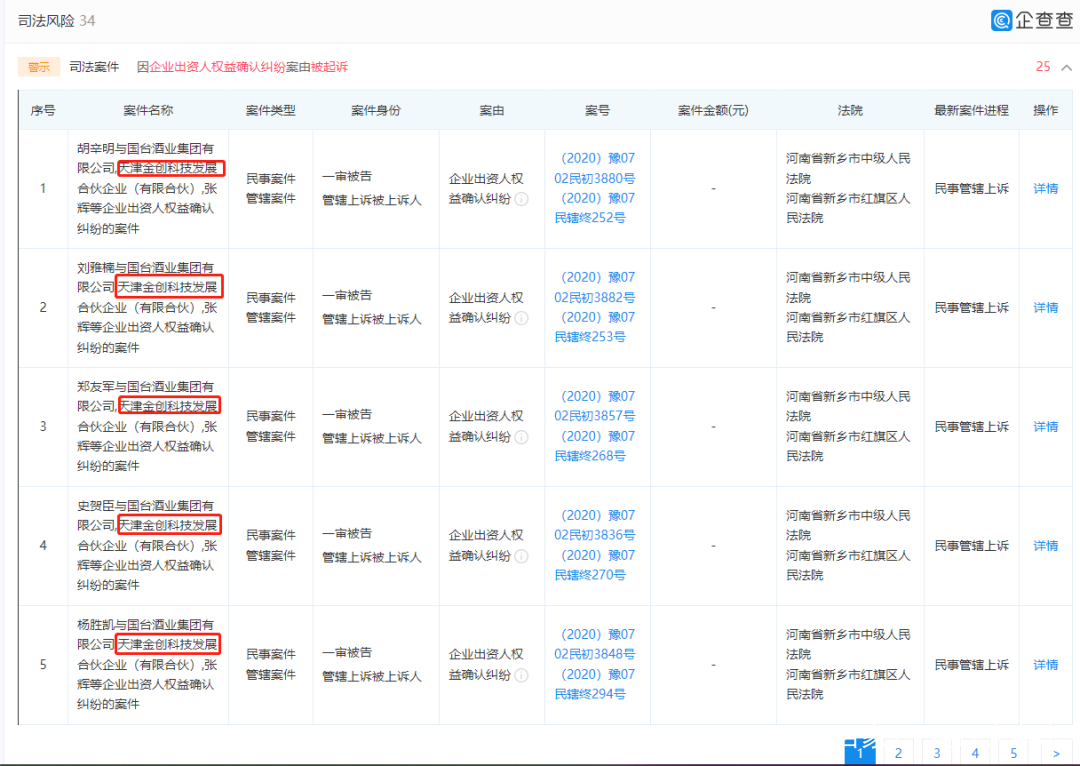This screenshot has height=766, width=1080.
Task: Click the 司法案件 label
Action: 94,67
